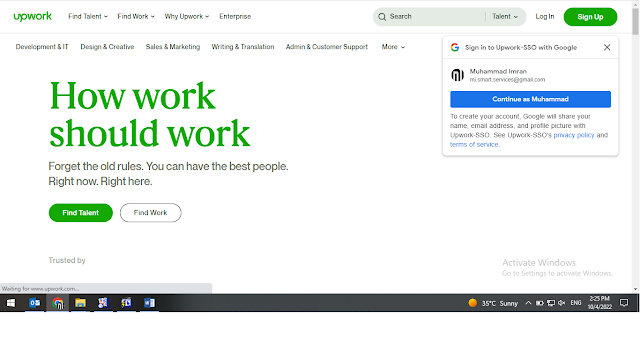Click the volume speaker tray icon
Screen dimensions: 640x360
562,303
